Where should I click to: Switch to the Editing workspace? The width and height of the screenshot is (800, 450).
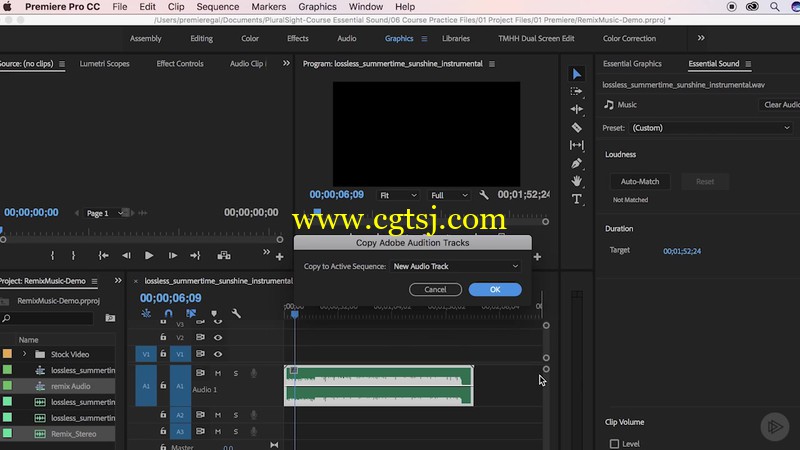(x=202, y=38)
